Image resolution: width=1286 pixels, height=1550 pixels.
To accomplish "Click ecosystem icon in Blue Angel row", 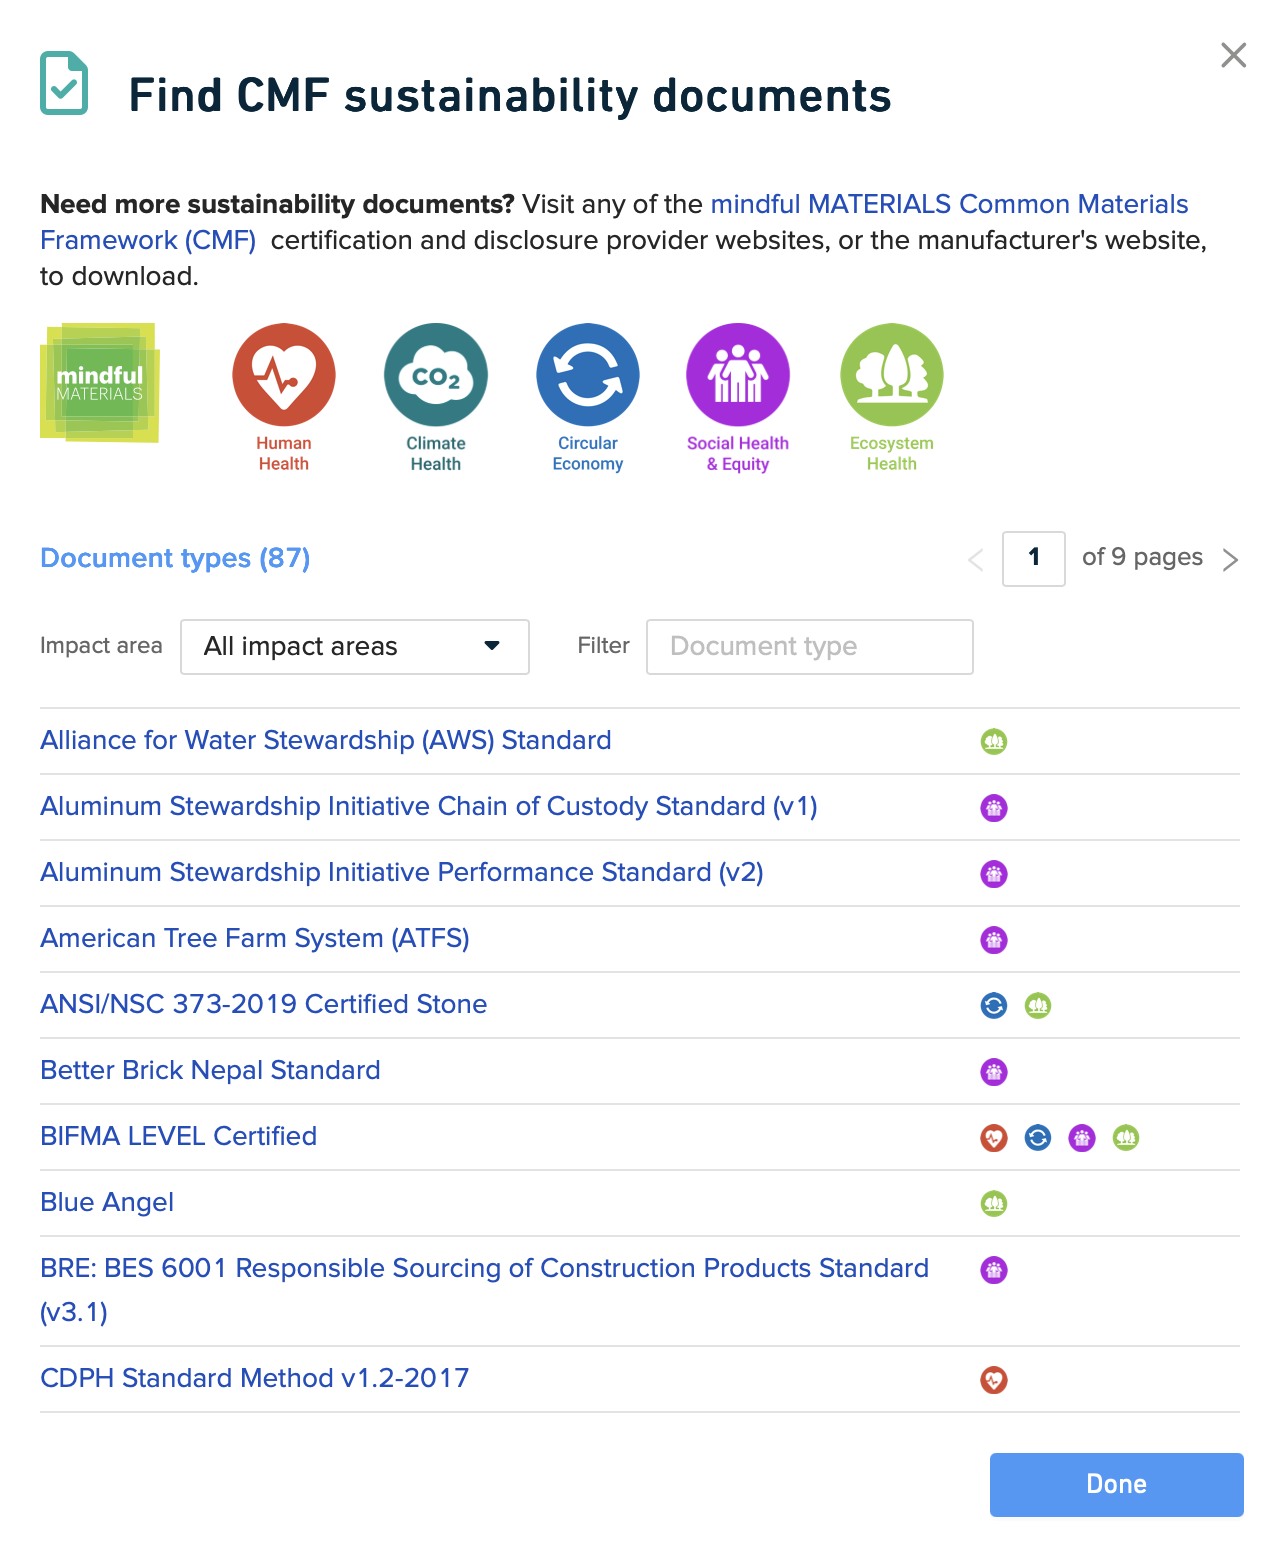I will [994, 1203].
